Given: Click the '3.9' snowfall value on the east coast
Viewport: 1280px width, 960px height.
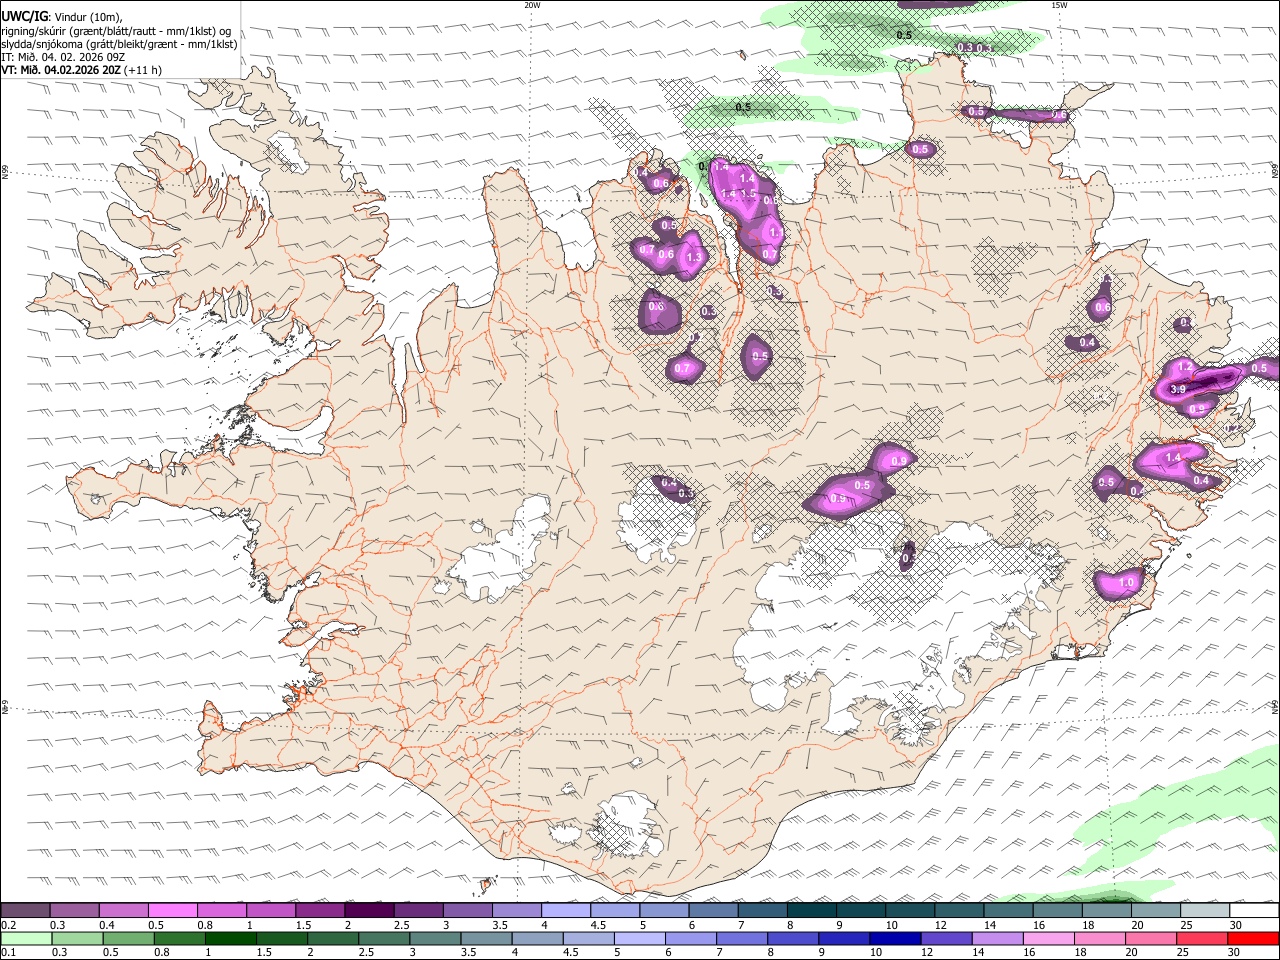Looking at the screenshot, I should pyautogui.click(x=1177, y=389).
